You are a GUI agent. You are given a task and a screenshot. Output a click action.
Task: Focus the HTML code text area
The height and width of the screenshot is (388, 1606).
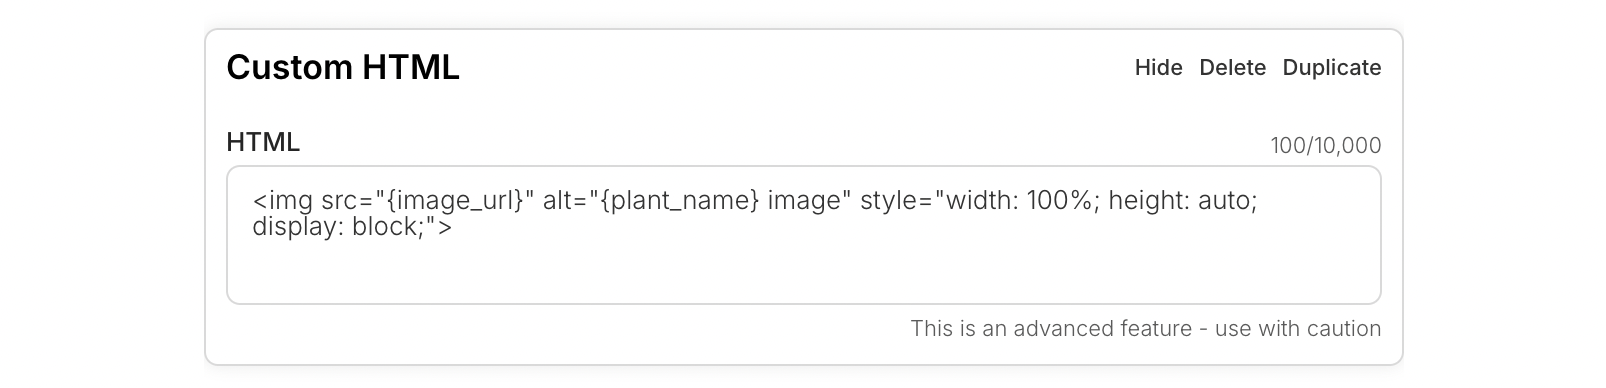click(x=803, y=235)
